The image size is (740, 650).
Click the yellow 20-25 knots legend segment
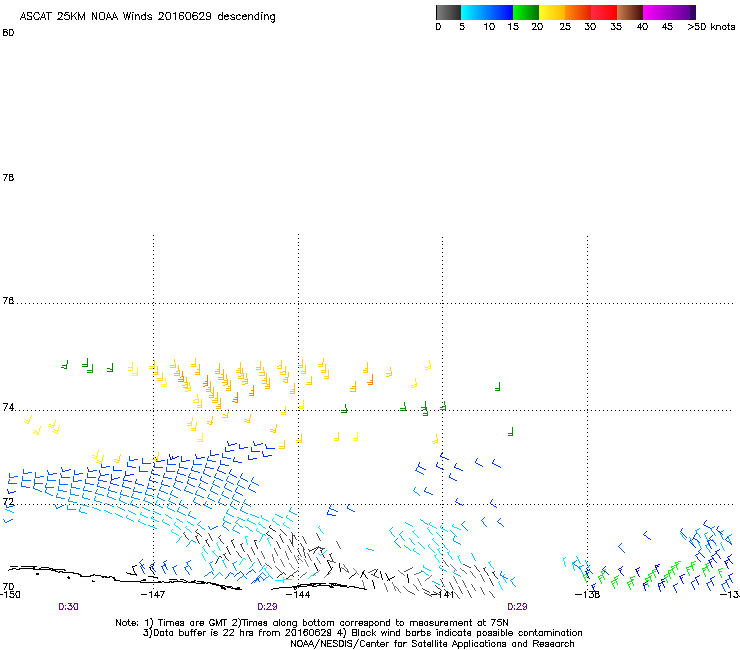click(x=552, y=12)
